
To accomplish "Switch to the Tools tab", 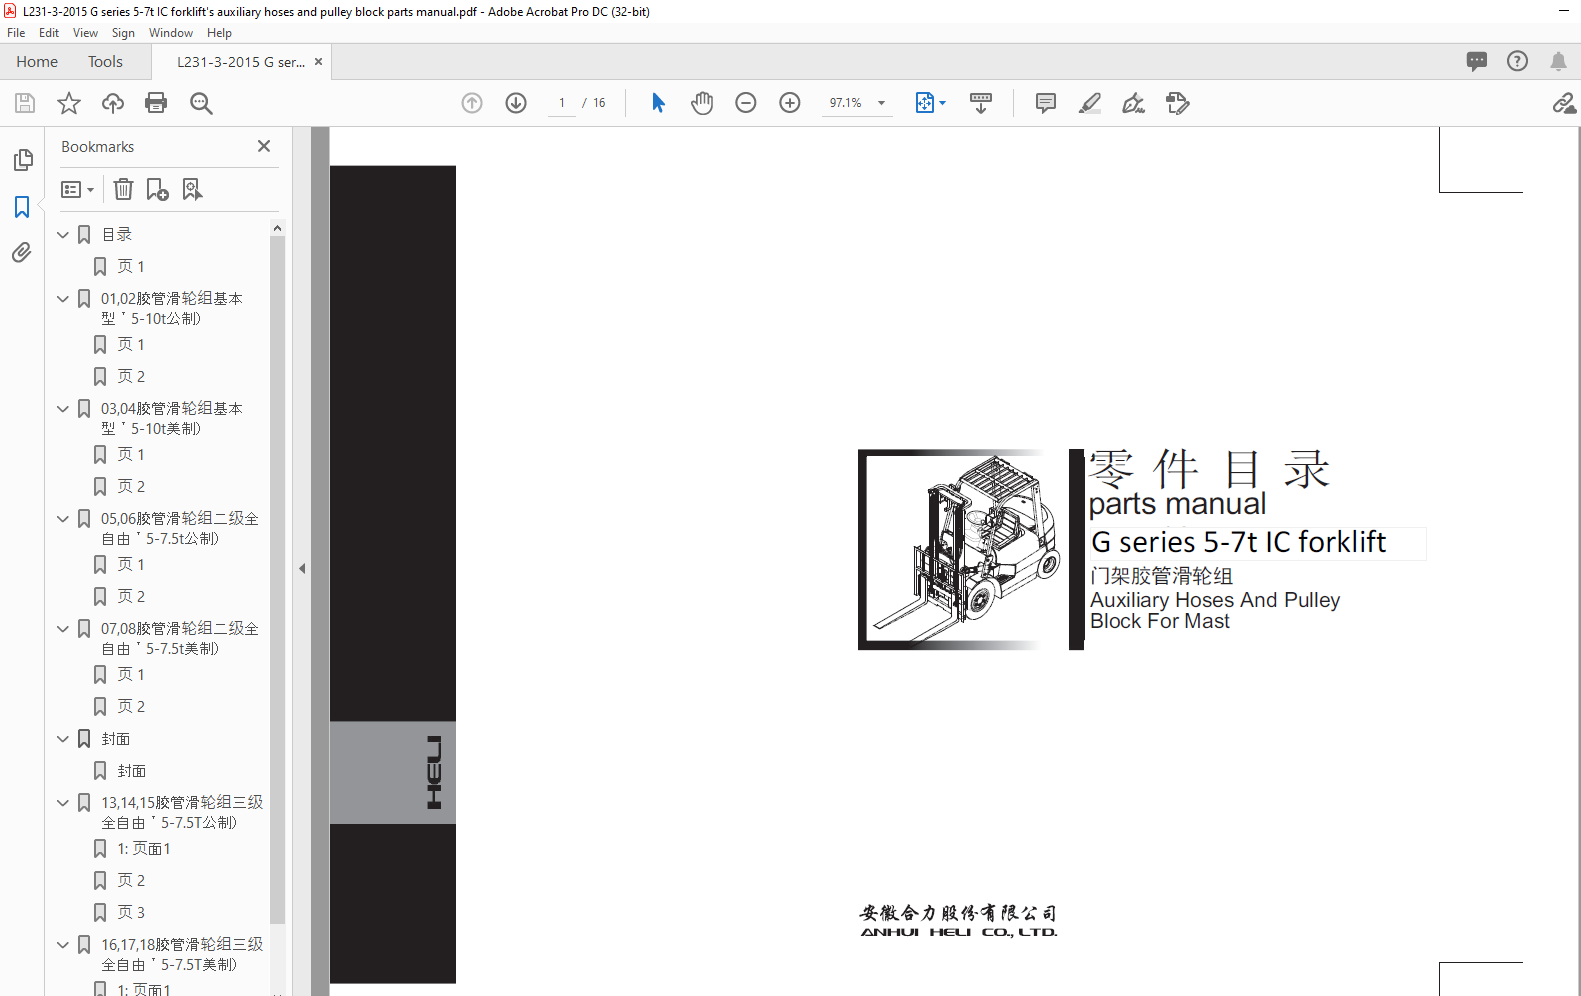I will pos(105,61).
